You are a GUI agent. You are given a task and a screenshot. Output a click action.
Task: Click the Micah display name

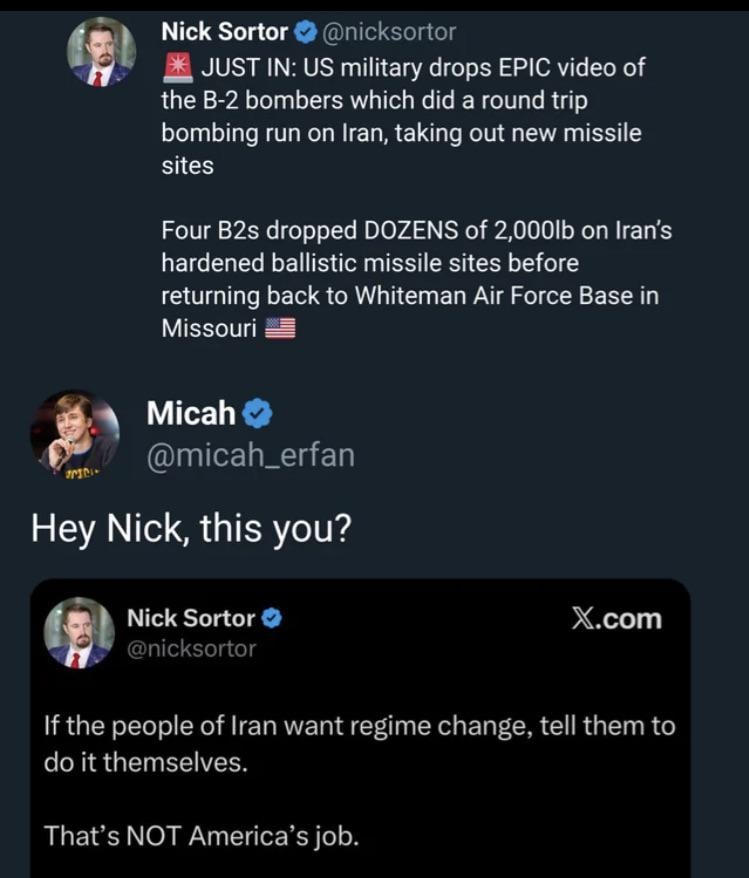[x=191, y=411]
